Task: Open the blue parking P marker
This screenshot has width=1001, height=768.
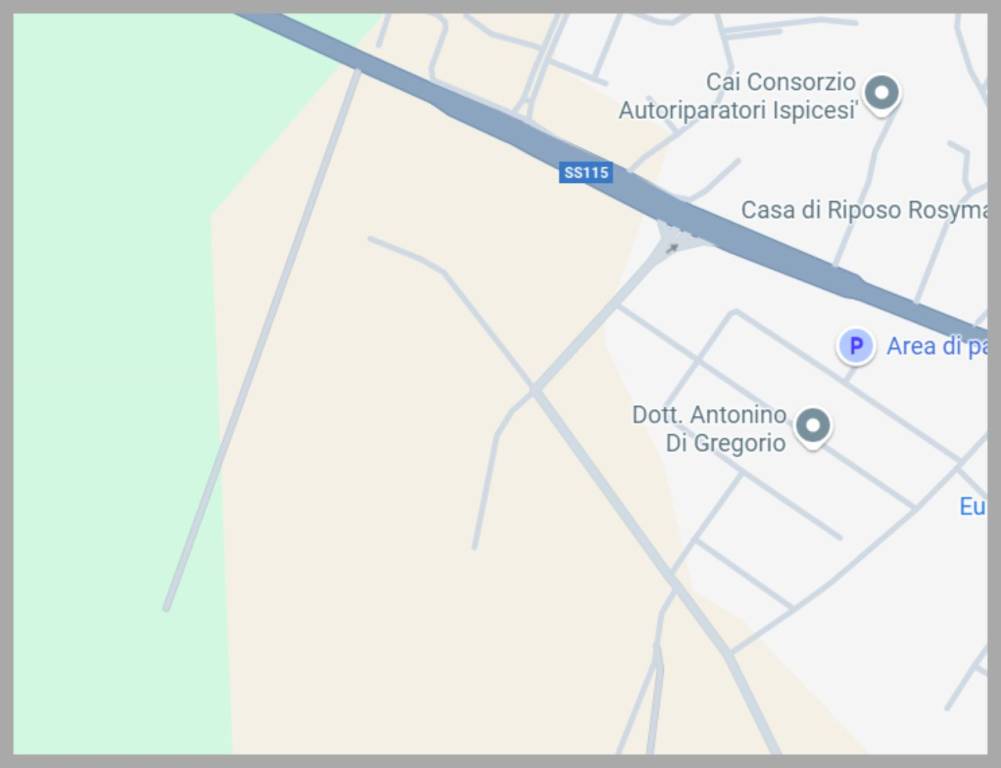Action: pyautogui.click(x=855, y=347)
